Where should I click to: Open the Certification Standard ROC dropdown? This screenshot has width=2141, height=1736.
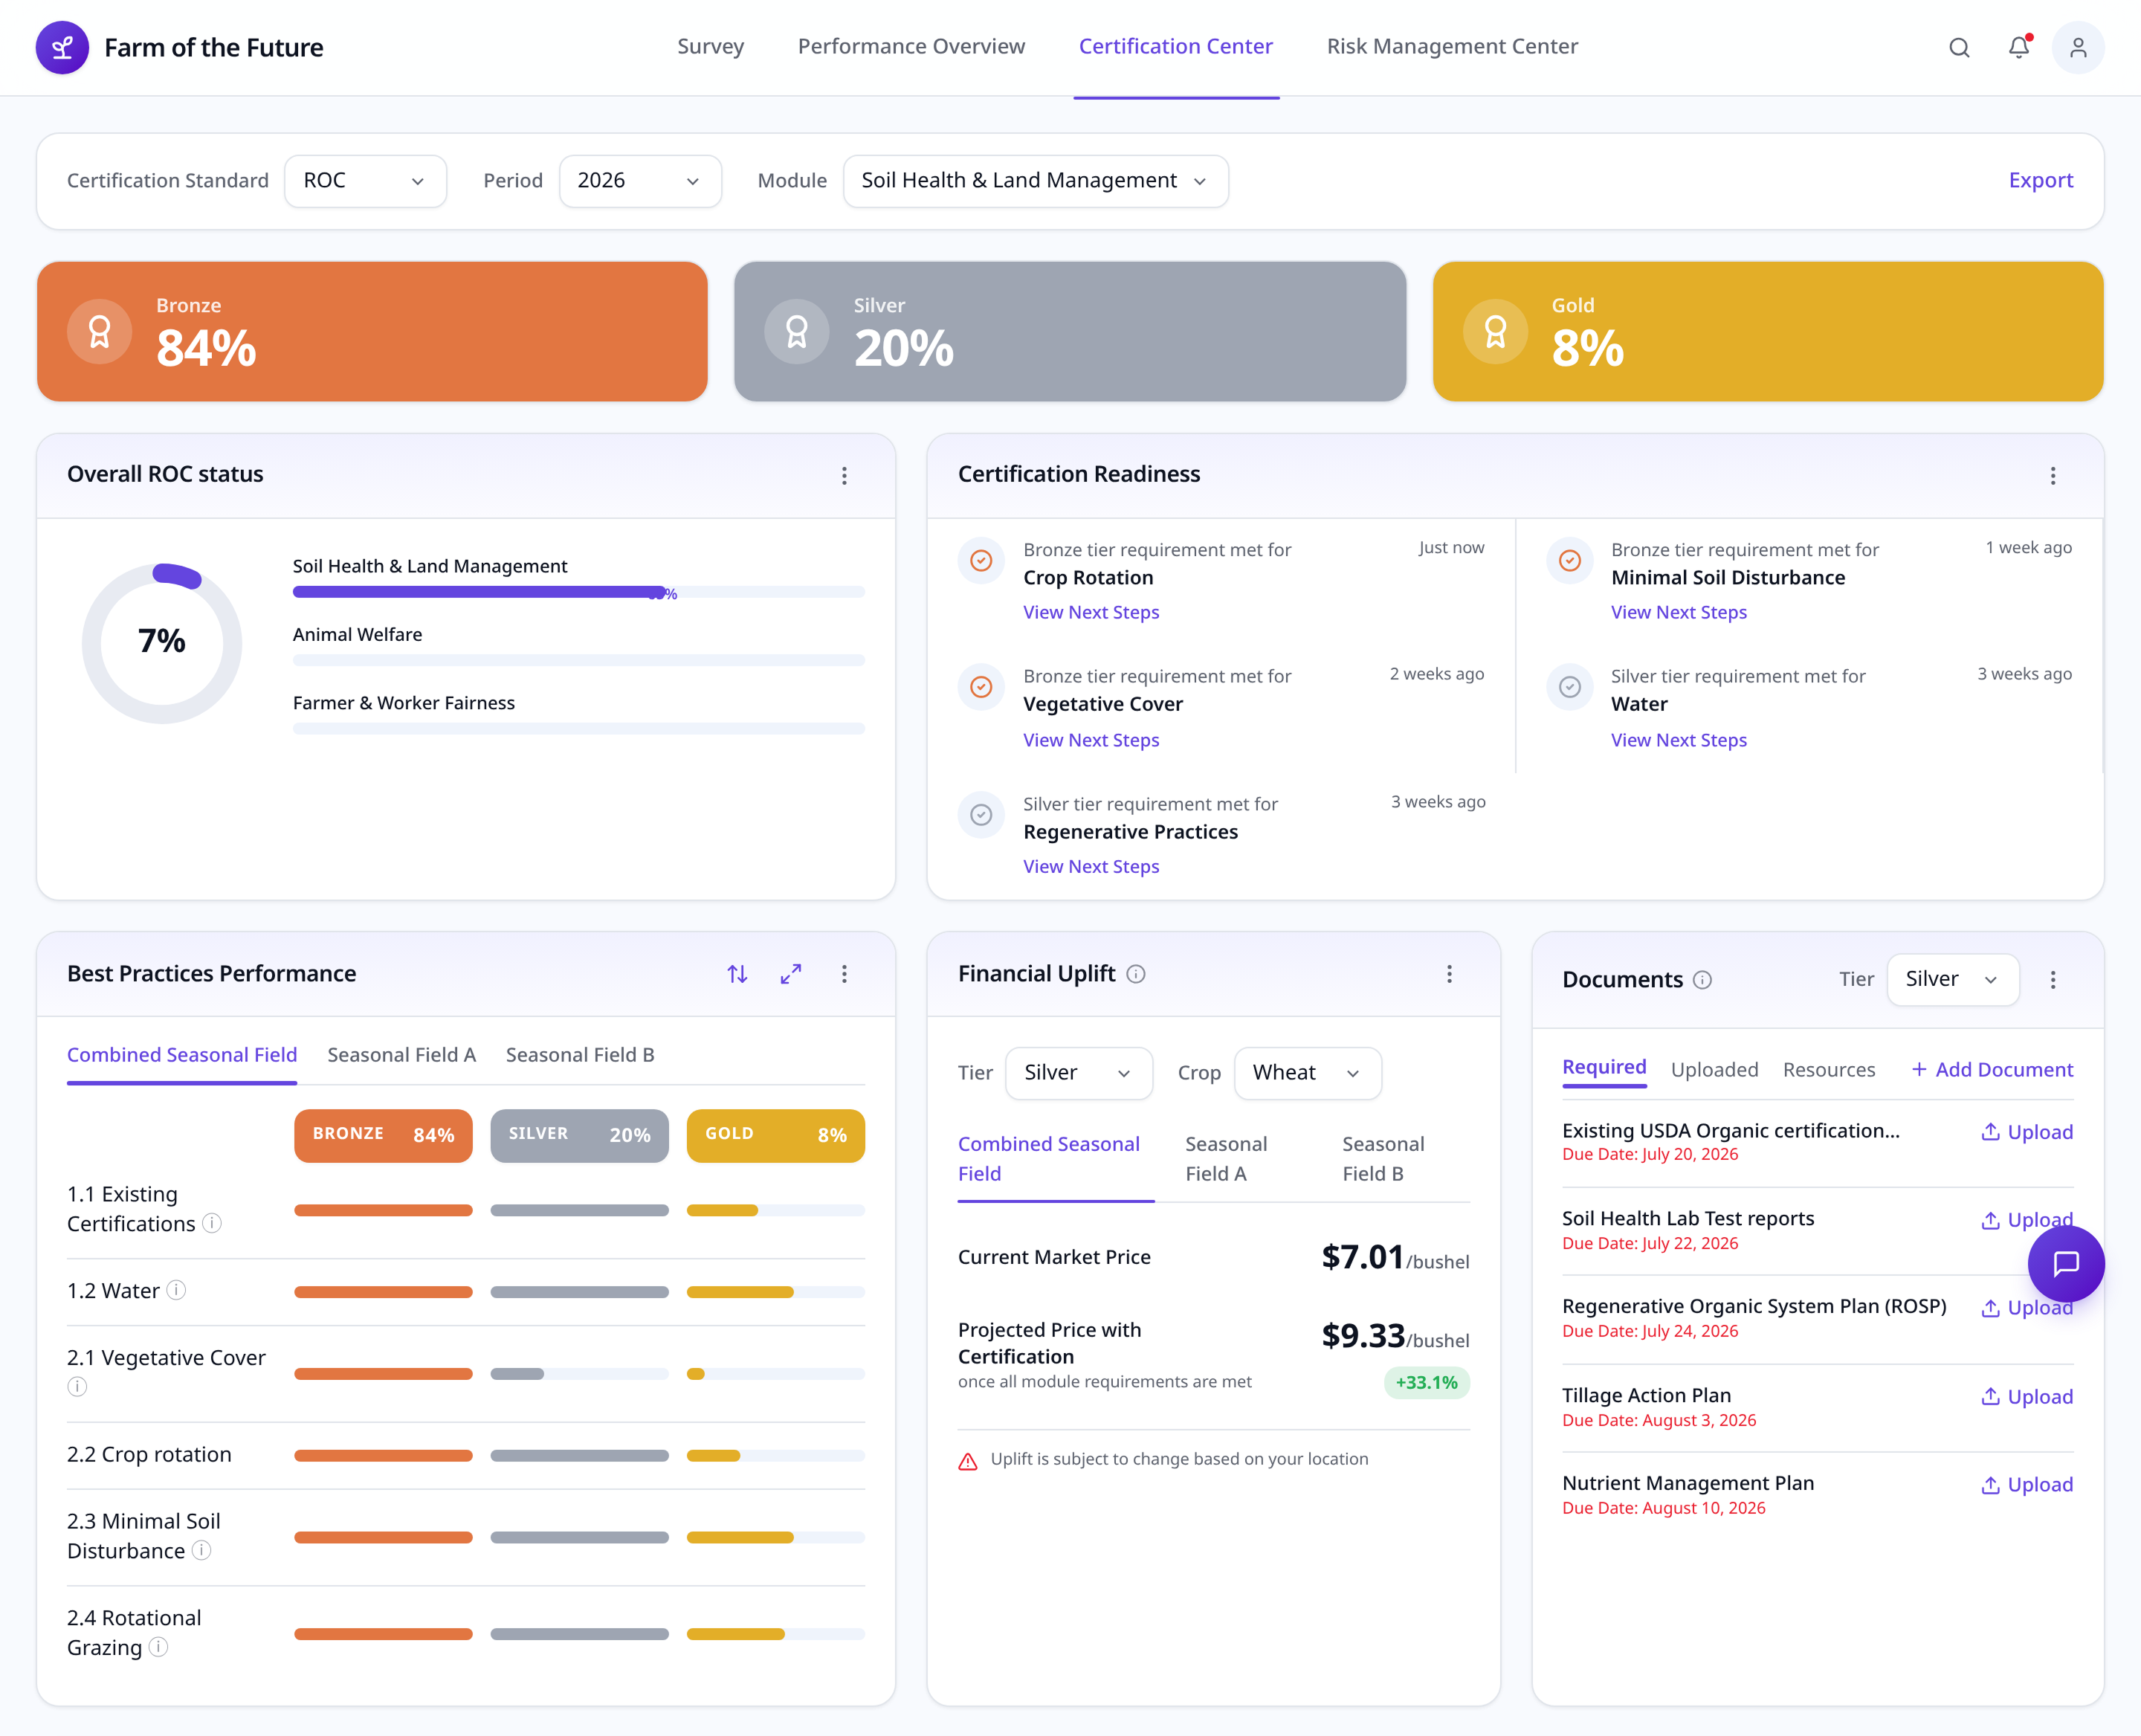(x=365, y=181)
